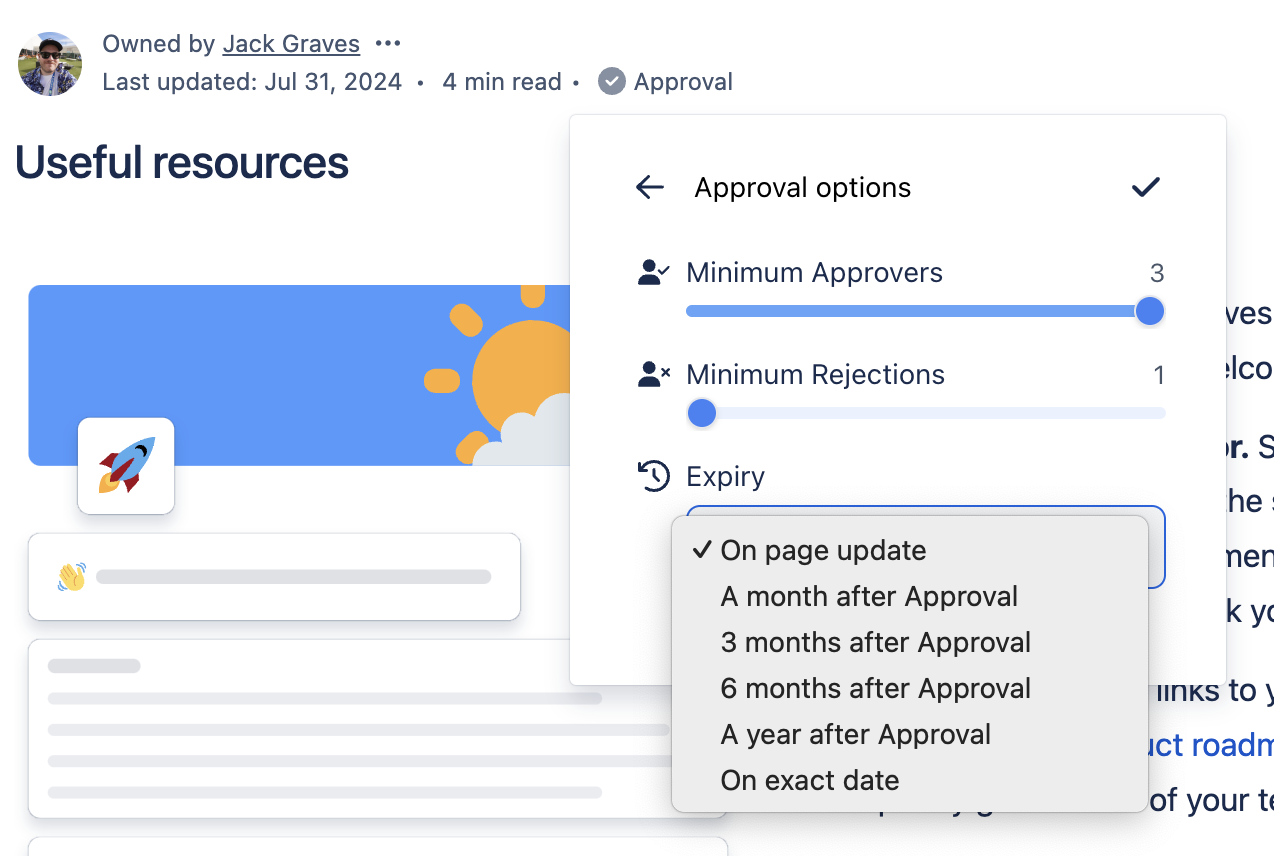Image resolution: width=1274 pixels, height=856 pixels.
Task: Click the Minimum Rejections slider handle
Action: 702,413
